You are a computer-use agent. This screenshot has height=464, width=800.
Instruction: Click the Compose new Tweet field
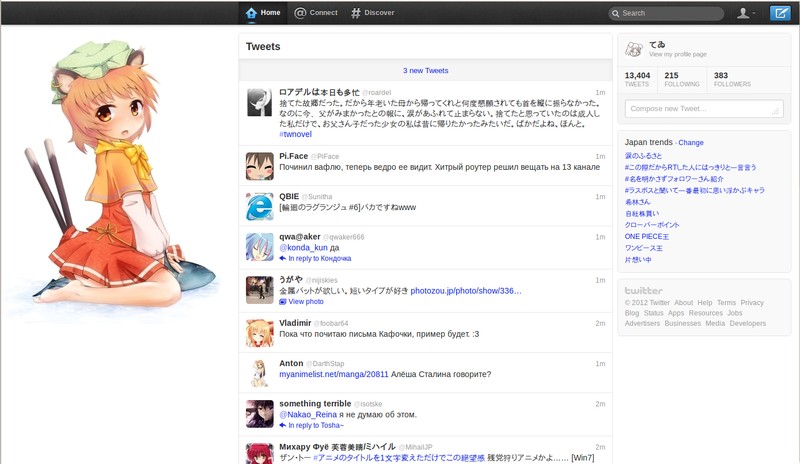[704, 109]
